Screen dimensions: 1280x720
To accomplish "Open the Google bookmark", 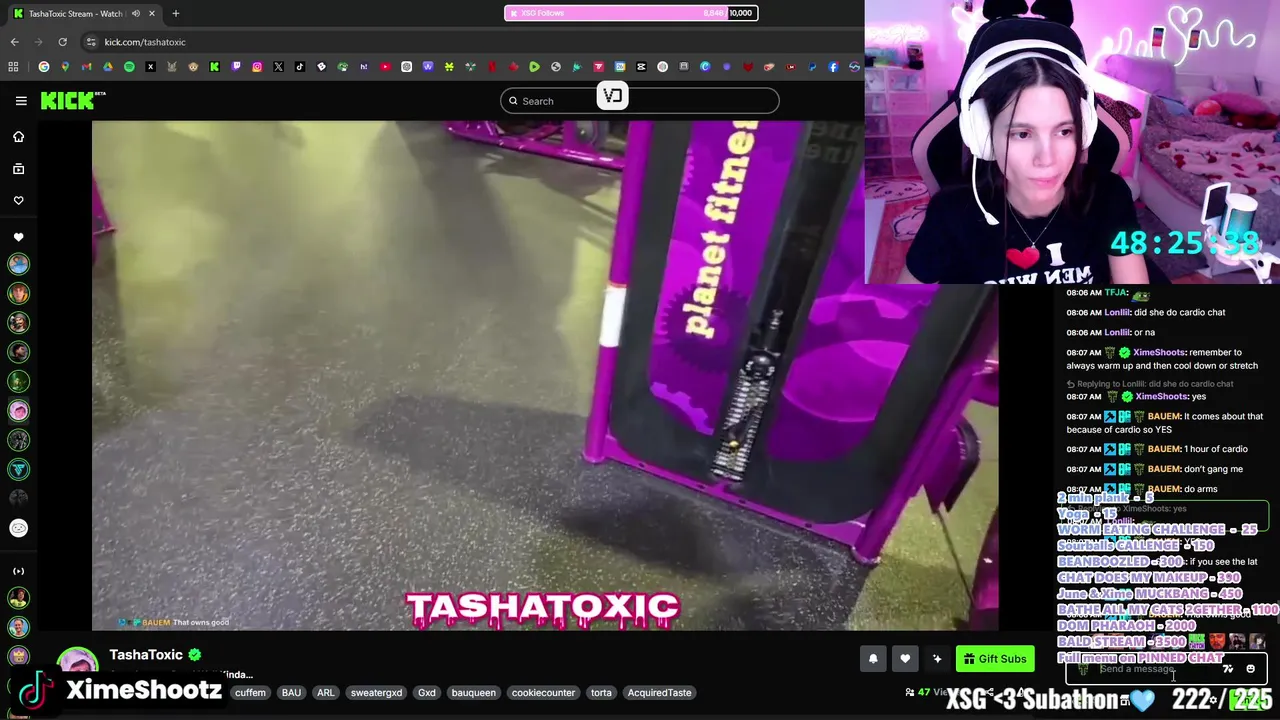I will [43, 67].
